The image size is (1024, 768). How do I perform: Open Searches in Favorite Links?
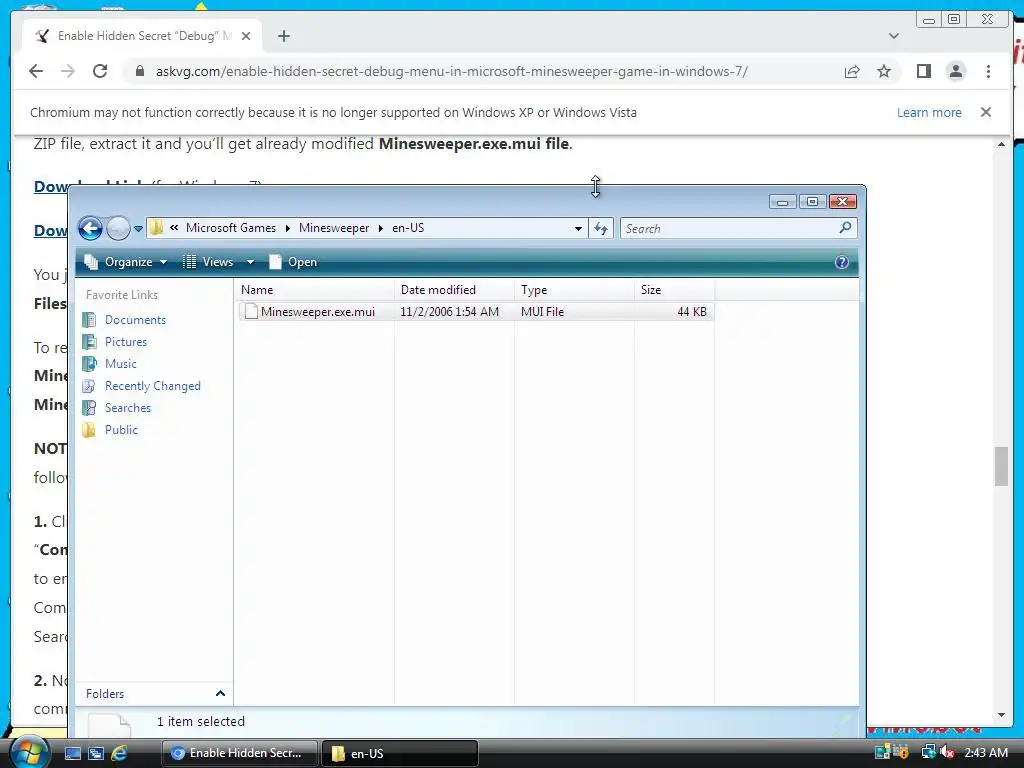click(x=128, y=408)
